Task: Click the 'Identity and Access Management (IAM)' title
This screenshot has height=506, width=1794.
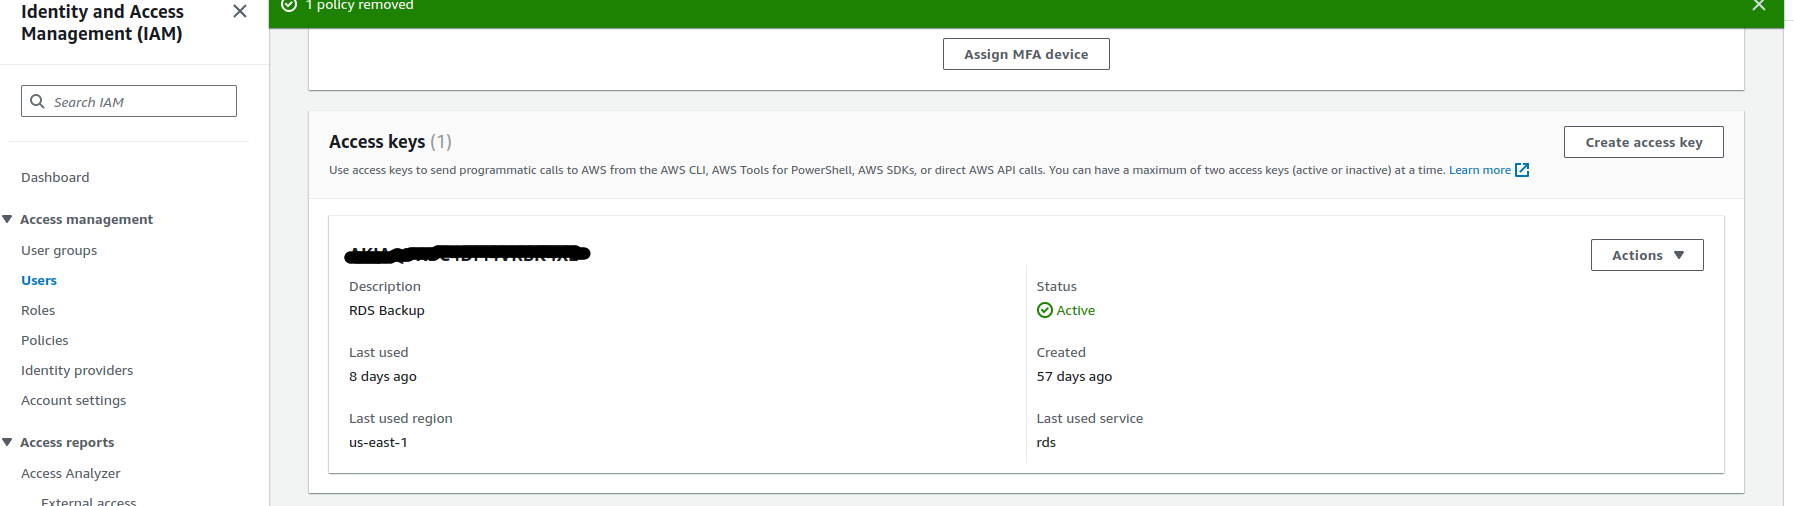Action: point(102,22)
